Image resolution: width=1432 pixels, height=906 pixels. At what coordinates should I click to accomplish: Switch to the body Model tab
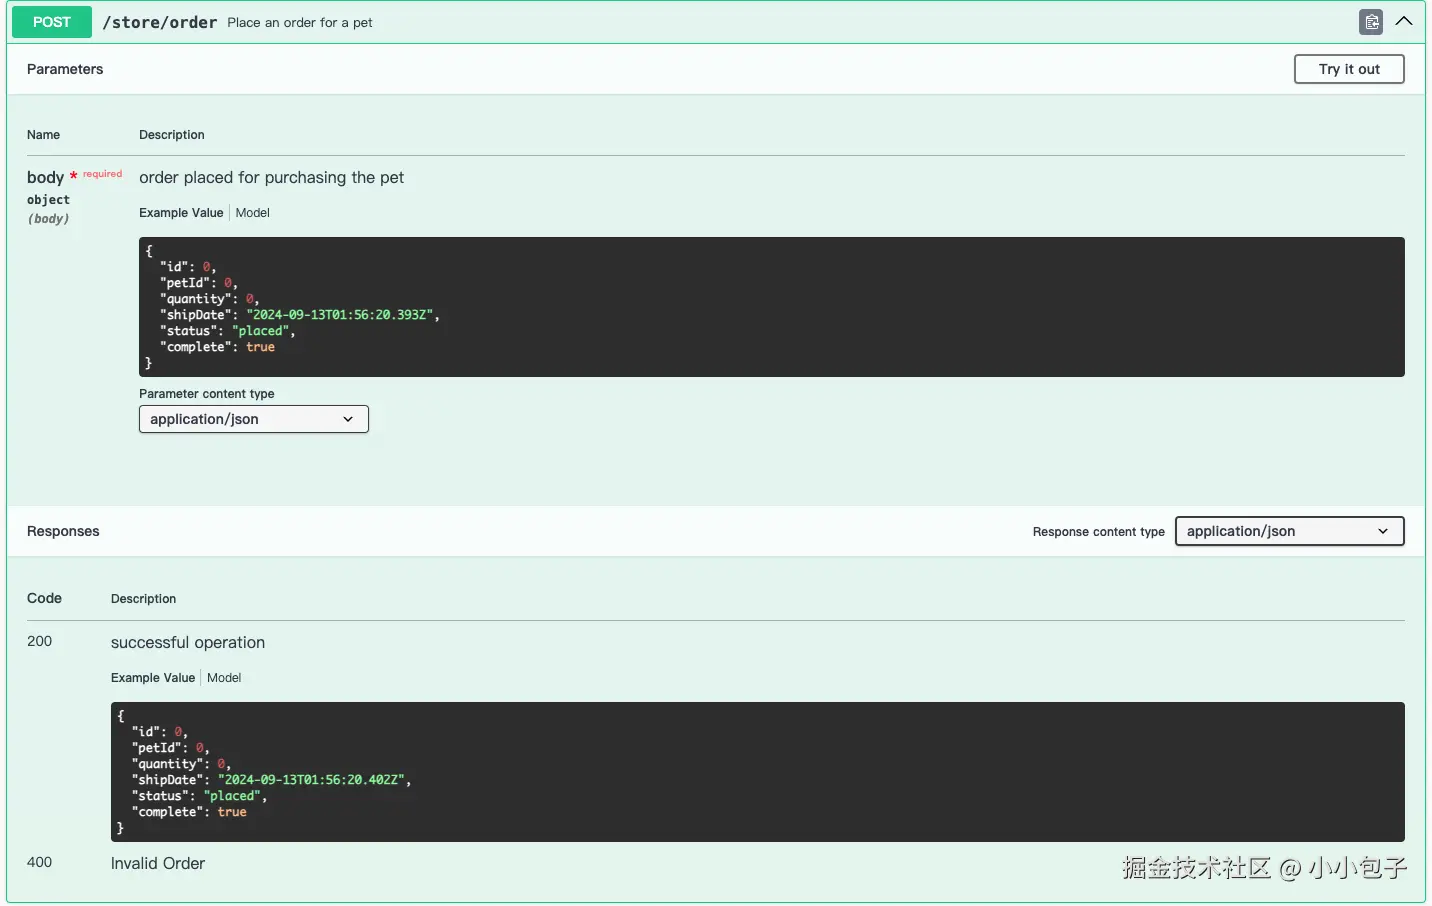coord(253,213)
